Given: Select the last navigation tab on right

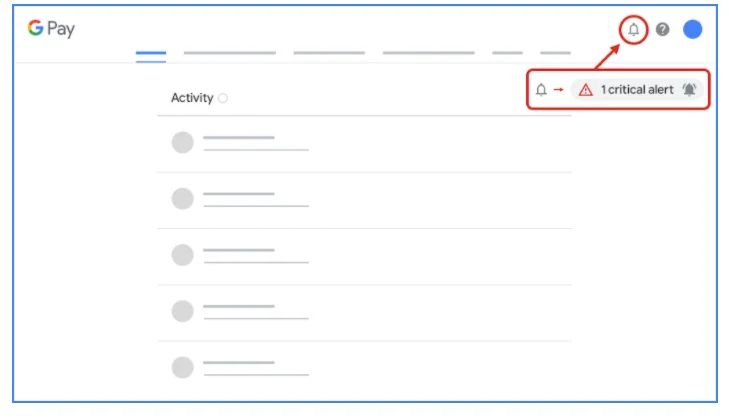Looking at the screenshot, I should (x=555, y=53).
